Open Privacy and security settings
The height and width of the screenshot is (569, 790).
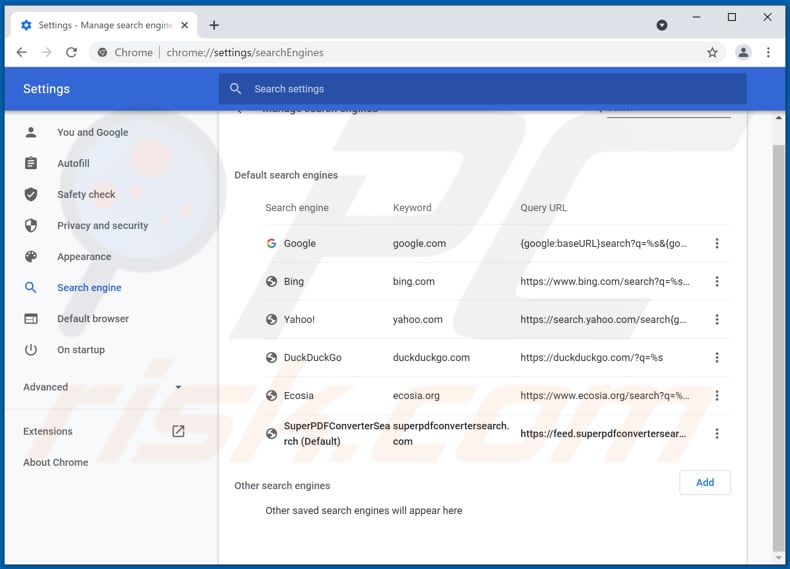[103, 226]
